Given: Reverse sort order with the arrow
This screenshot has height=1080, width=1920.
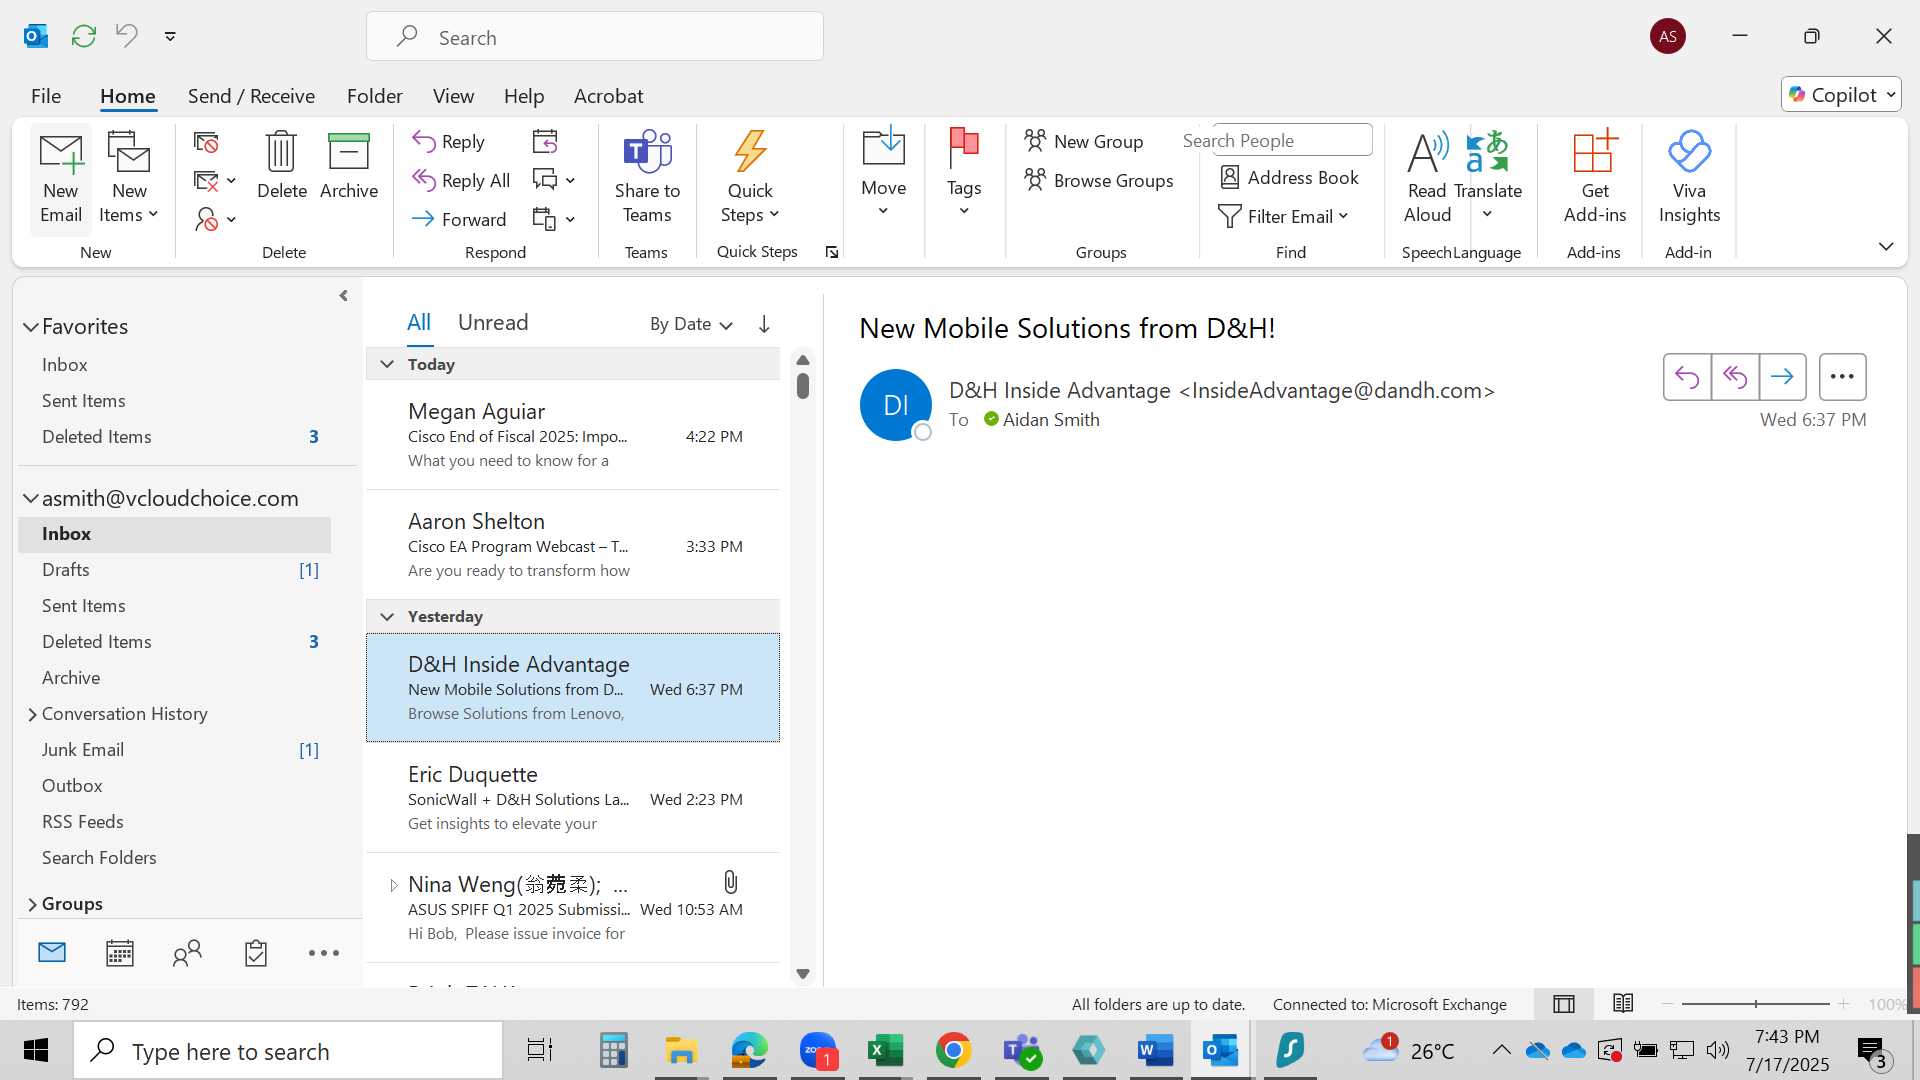Looking at the screenshot, I should [x=764, y=324].
